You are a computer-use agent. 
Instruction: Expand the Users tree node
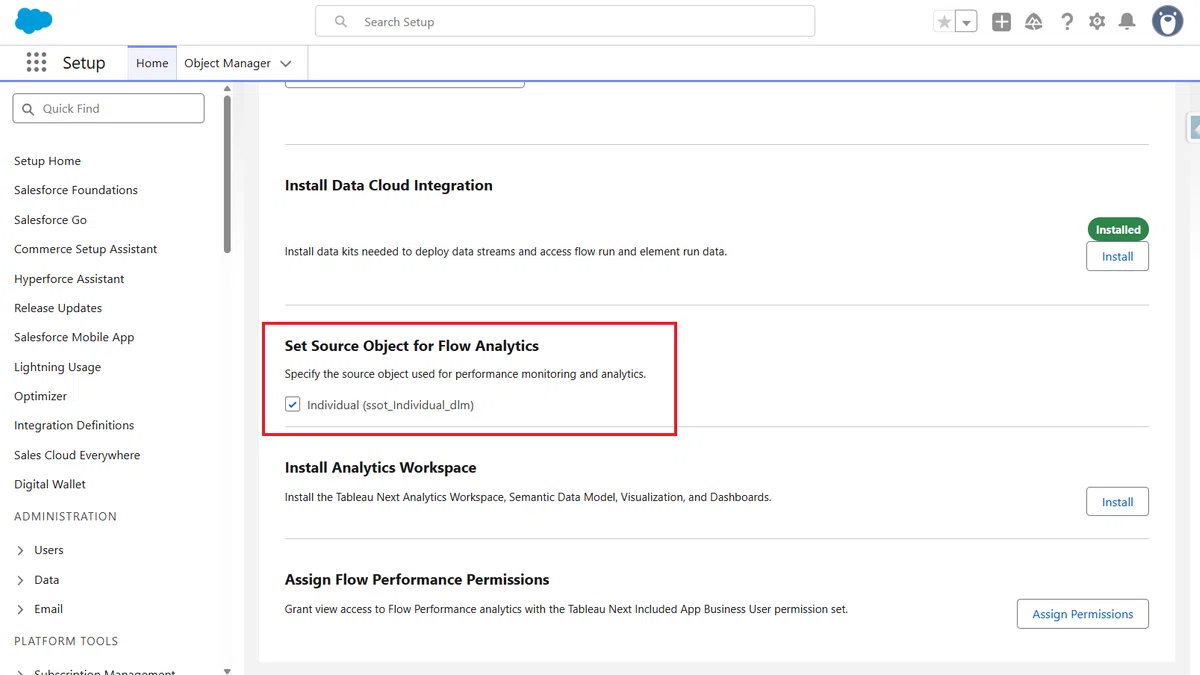[21, 550]
